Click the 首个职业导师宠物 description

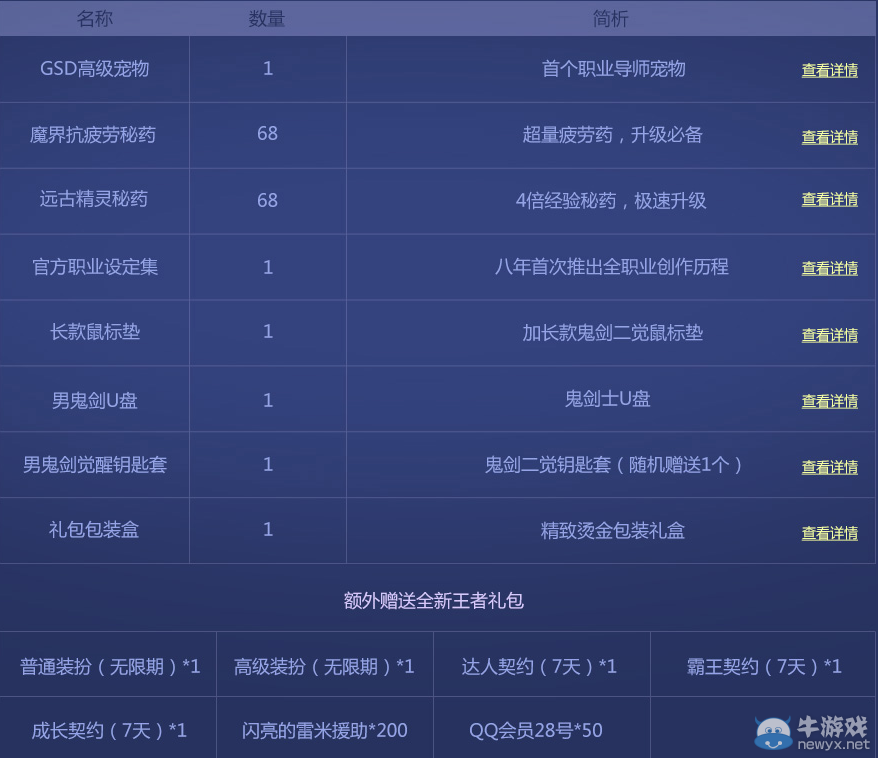tap(614, 68)
